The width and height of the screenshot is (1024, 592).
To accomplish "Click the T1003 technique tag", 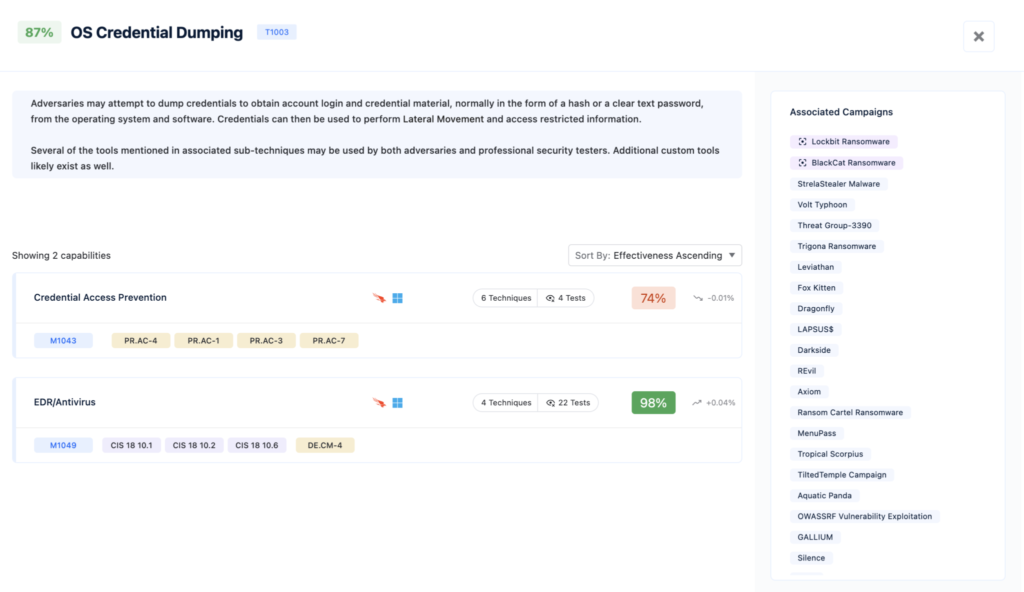I will pos(276,32).
